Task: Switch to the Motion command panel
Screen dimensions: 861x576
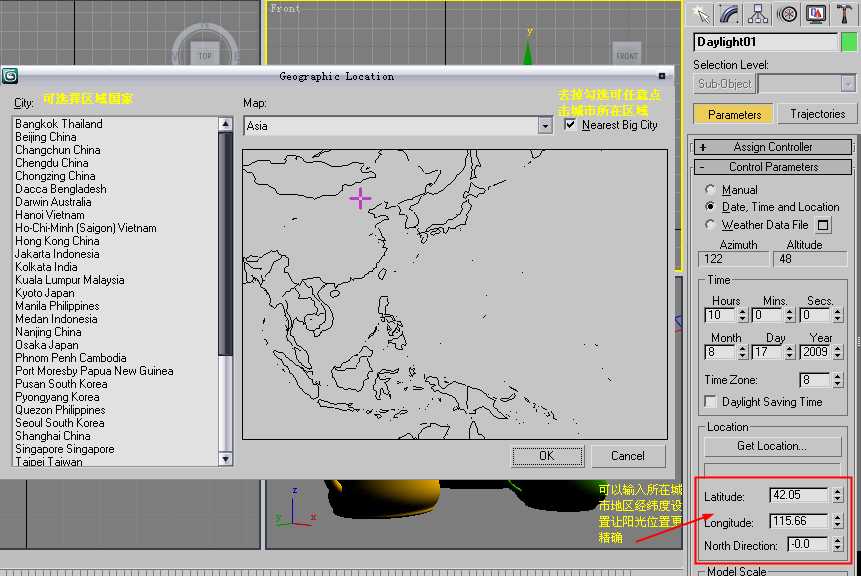Action: pyautogui.click(x=788, y=14)
